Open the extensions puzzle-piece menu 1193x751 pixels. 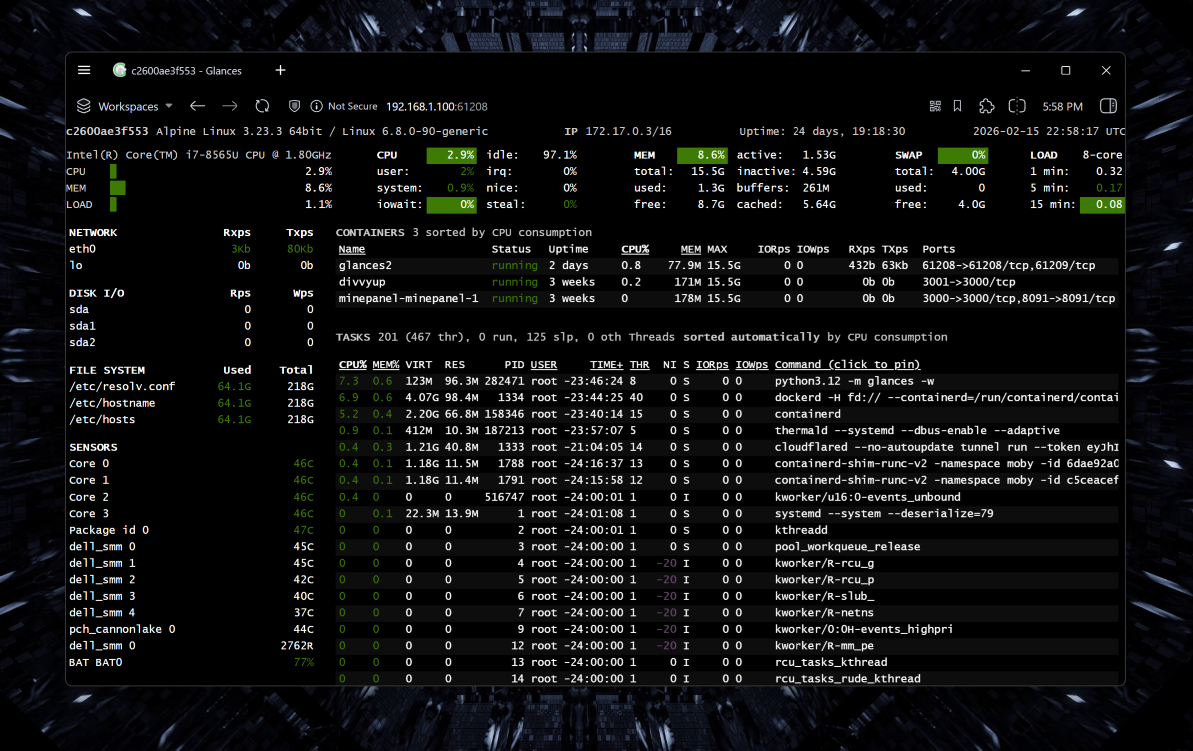pyautogui.click(x=987, y=105)
